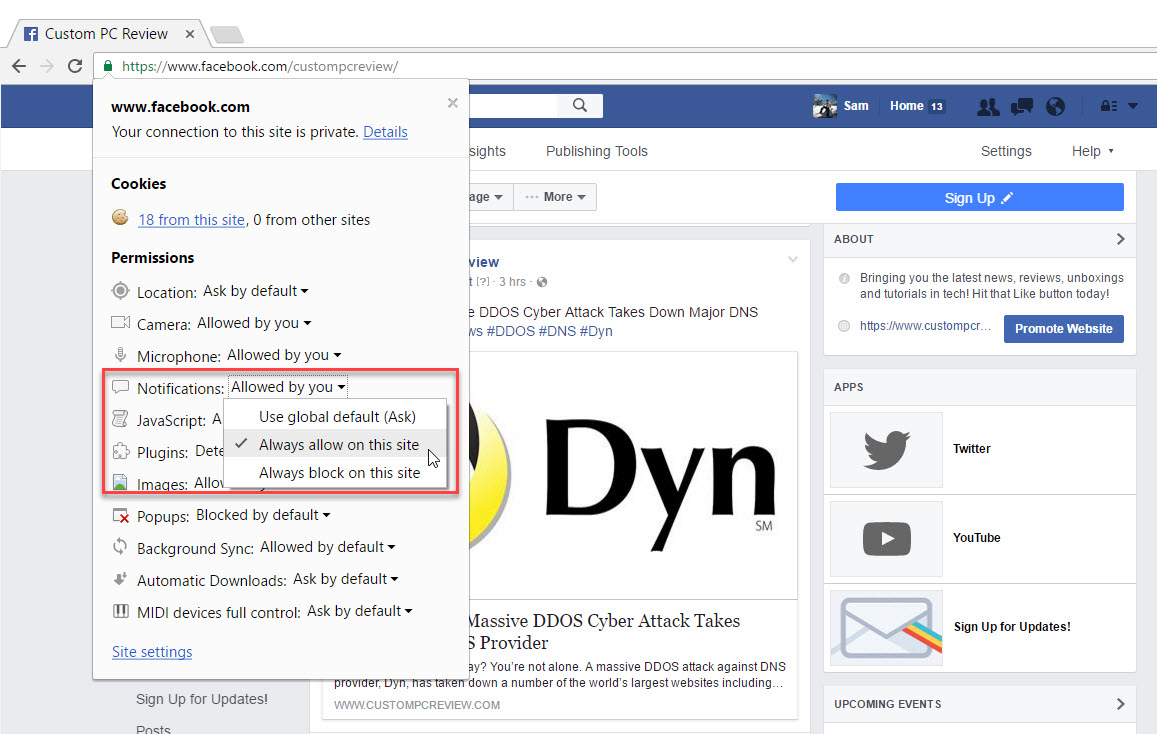Open the custompcr website link in About
This screenshot has height=734, width=1157.
(x=925, y=325)
